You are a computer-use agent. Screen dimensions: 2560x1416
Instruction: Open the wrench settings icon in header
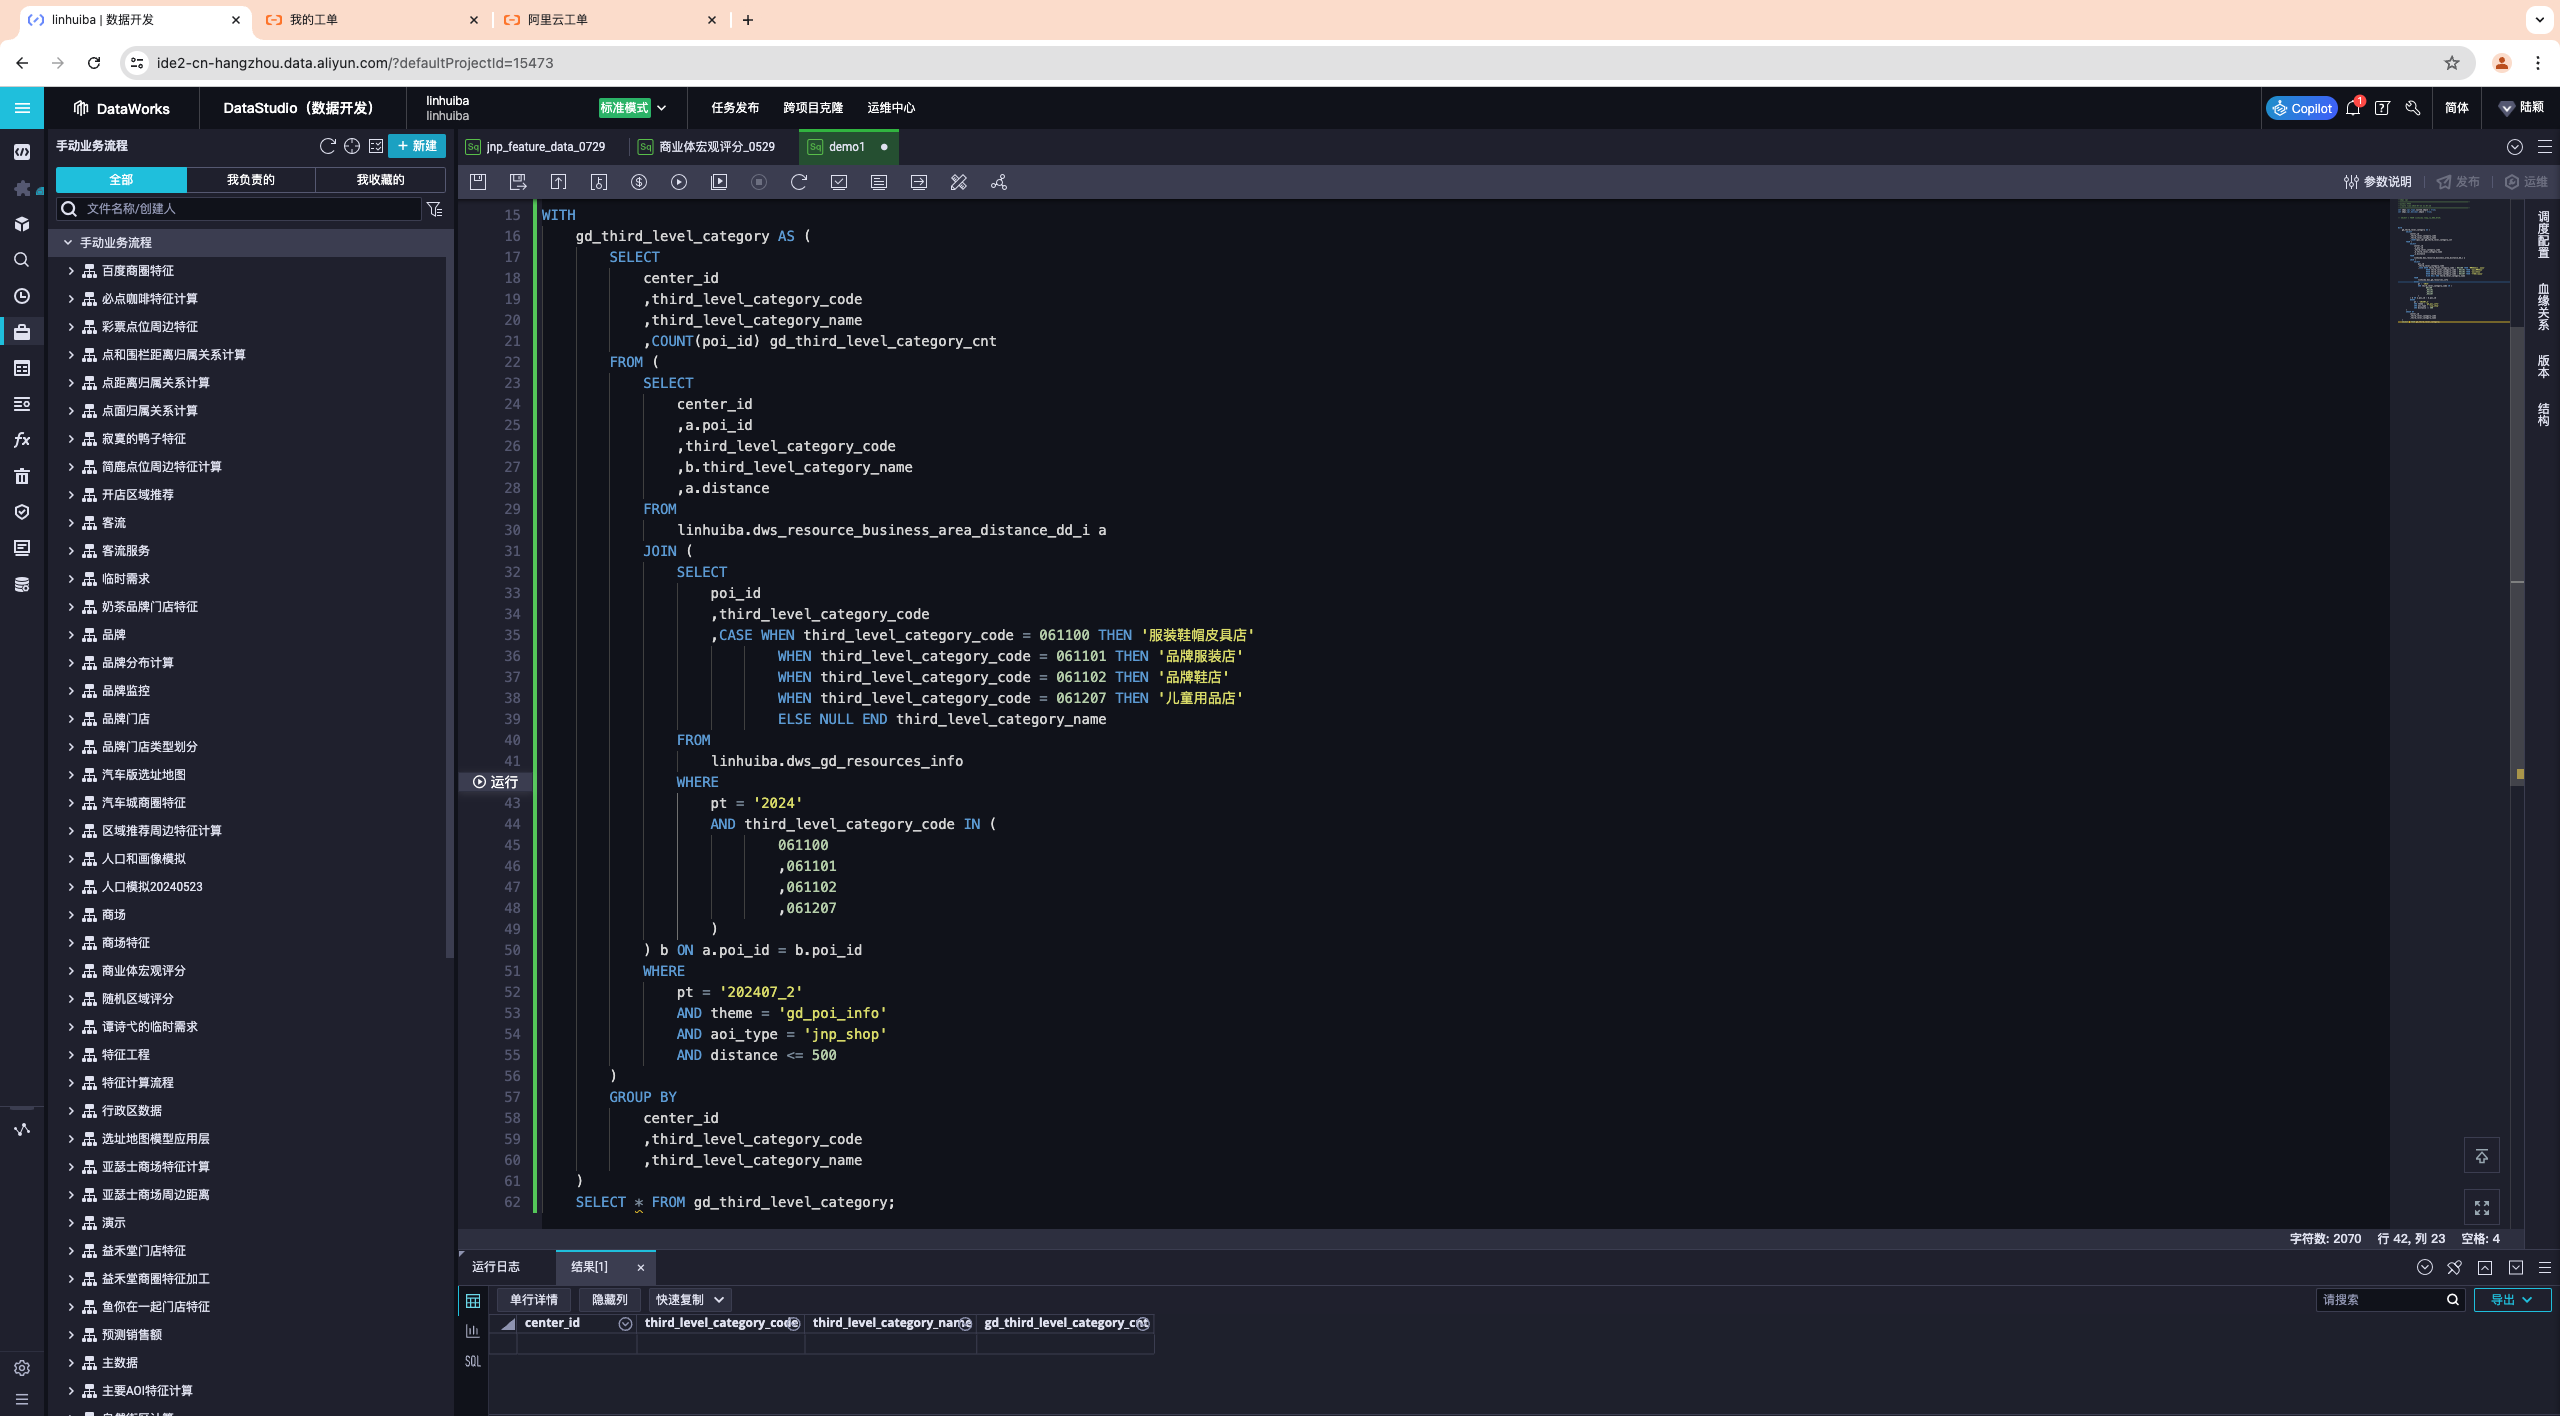point(2413,108)
